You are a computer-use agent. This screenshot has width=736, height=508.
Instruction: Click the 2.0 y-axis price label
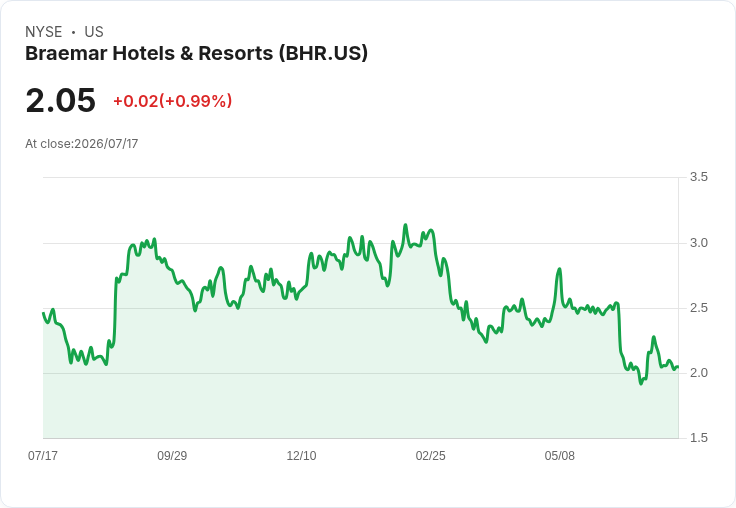coord(698,373)
